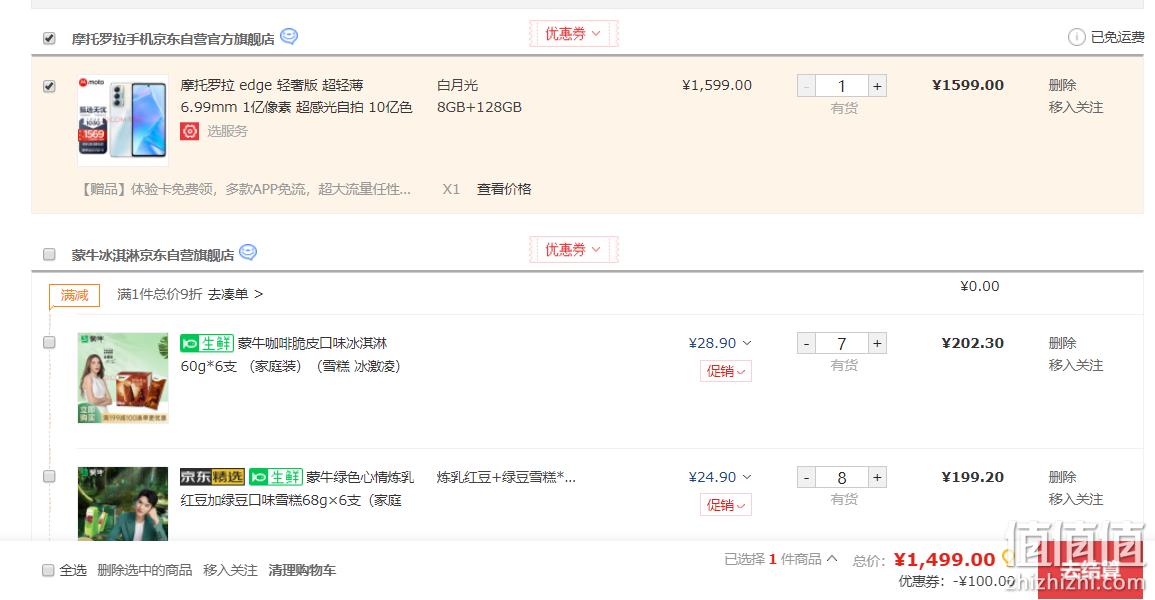Open chat with the Motorola flagship store

(x=289, y=36)
